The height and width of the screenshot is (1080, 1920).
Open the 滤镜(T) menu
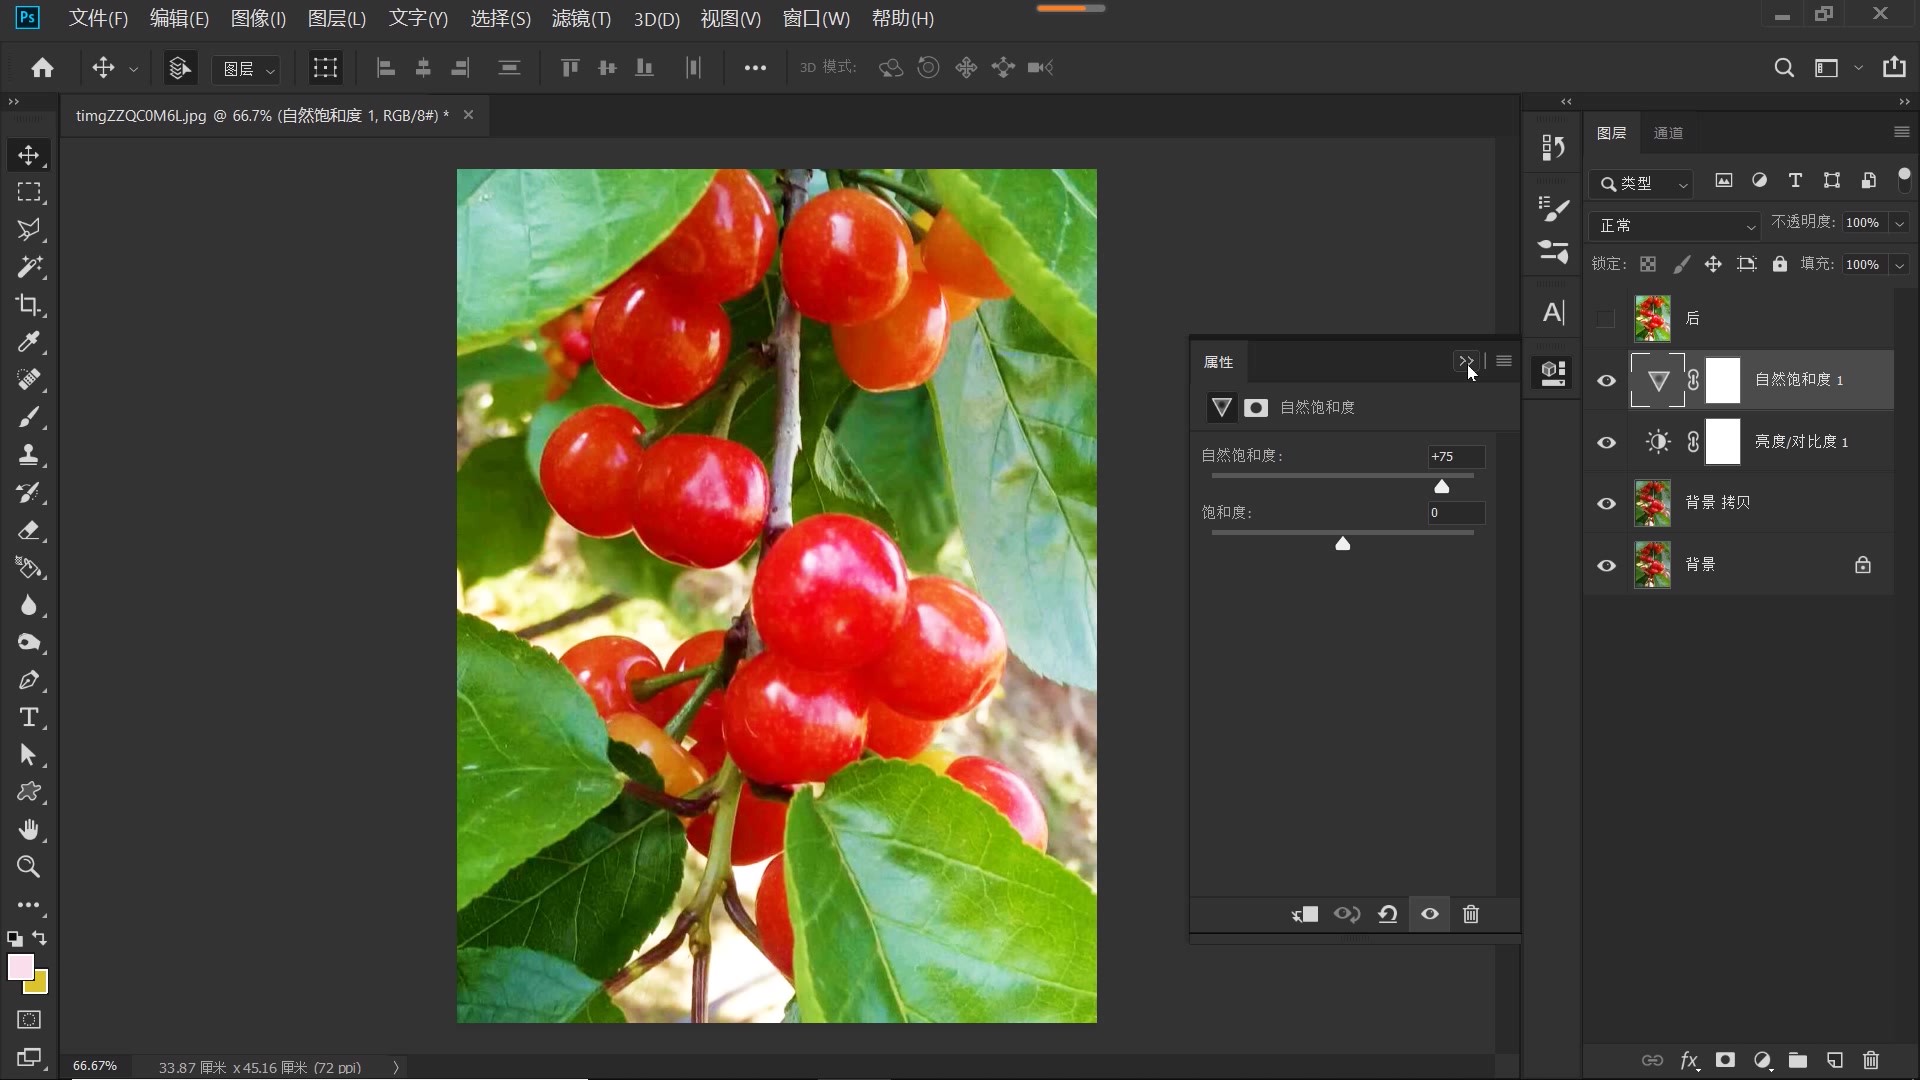[581, 18]
